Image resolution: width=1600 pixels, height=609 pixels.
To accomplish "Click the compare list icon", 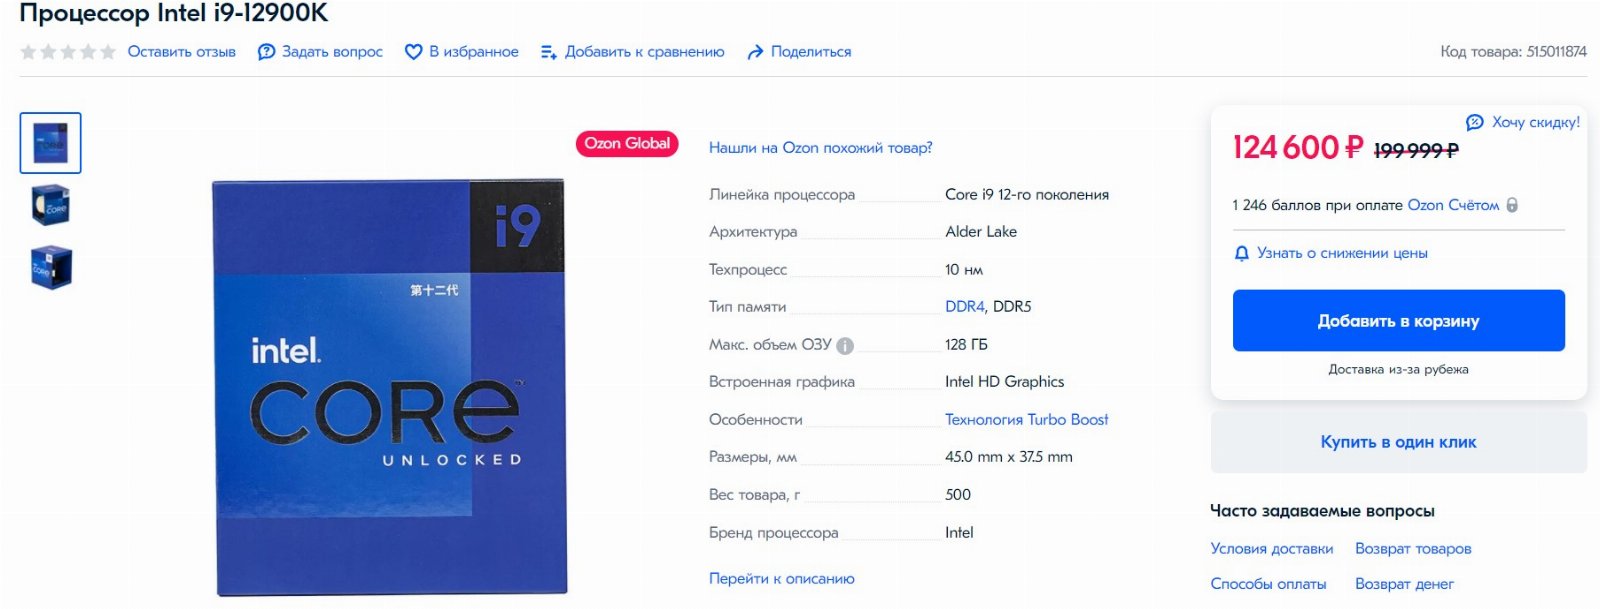I will [x=548, y=52].
